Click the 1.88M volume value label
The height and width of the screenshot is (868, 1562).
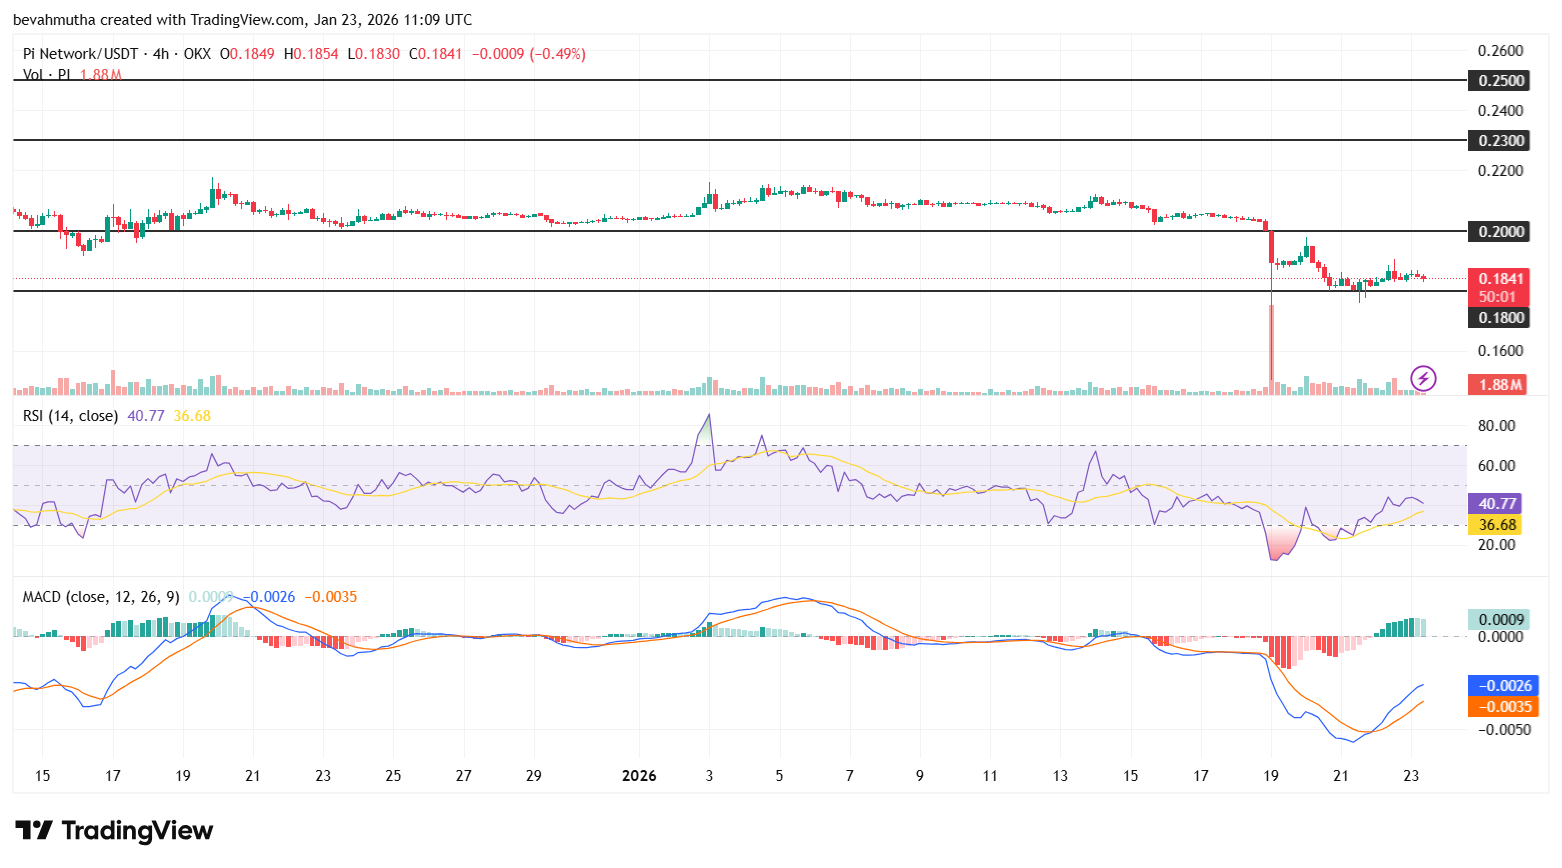[x=1497, y=384]
